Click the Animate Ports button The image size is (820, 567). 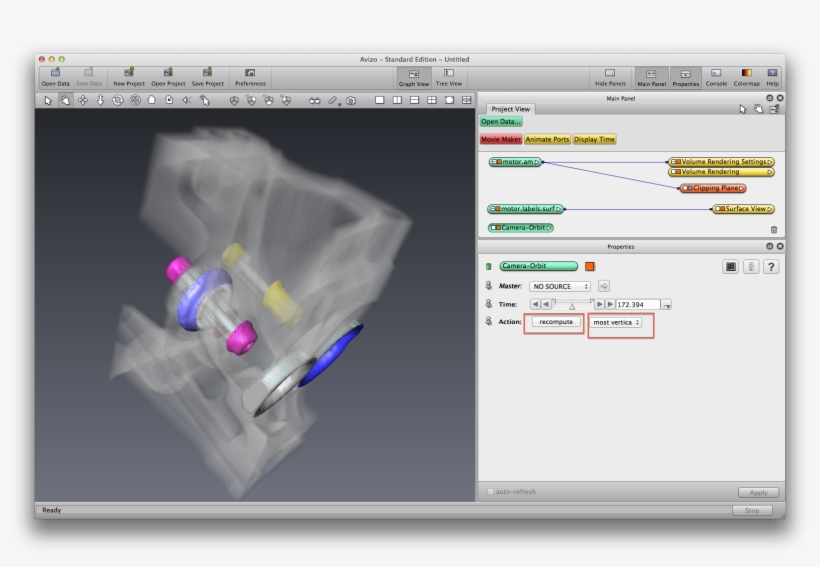click(547, 139)
